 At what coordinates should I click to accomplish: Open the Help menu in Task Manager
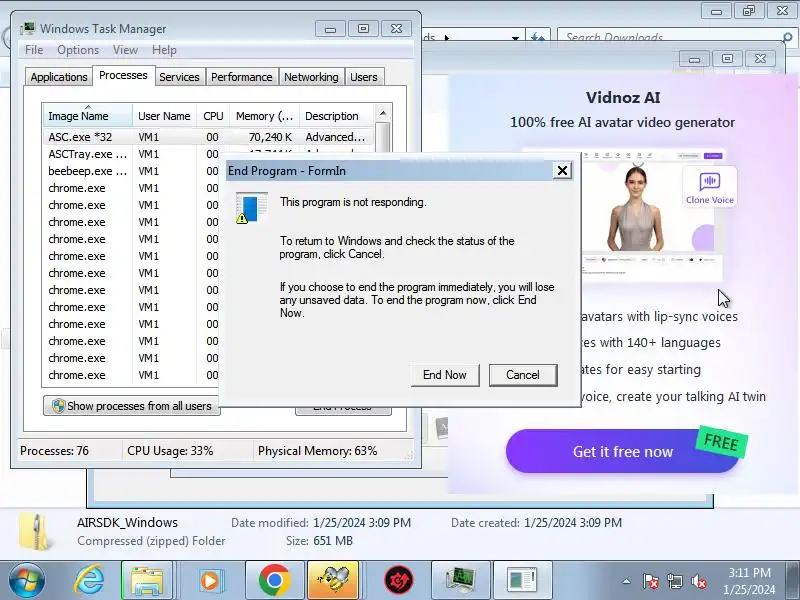(x=164, y=50)
